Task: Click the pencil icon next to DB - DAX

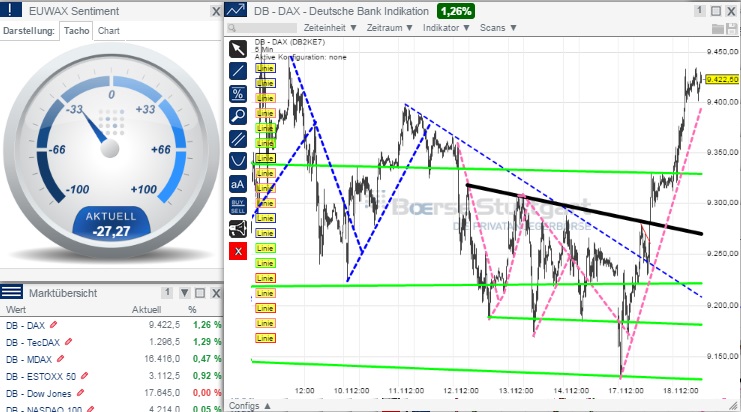Action: point(53,325)
